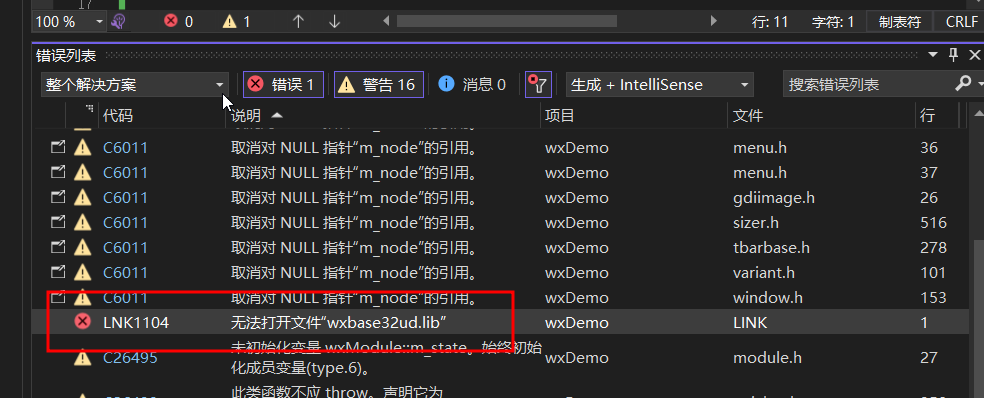
Task: Click in the 搜索错误列表 search field
Action: click(x=866, y=85)
